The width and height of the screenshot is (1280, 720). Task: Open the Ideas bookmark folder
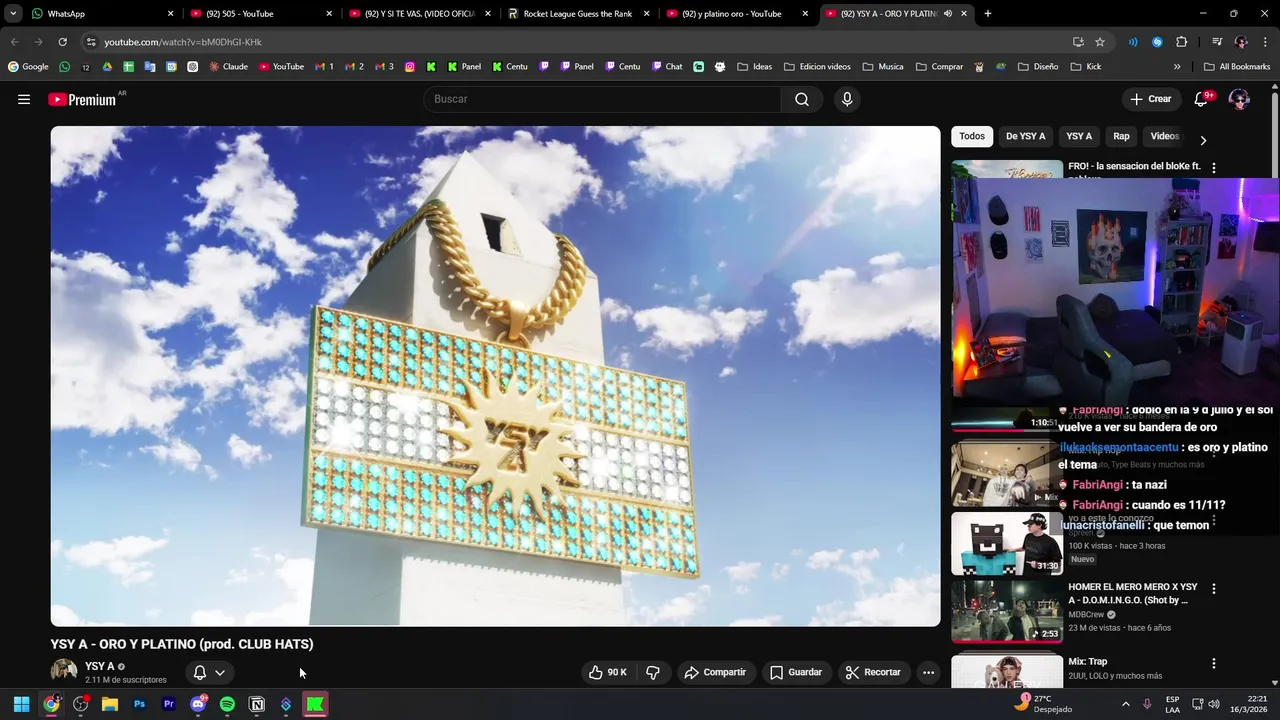click(x=754, y=67)
